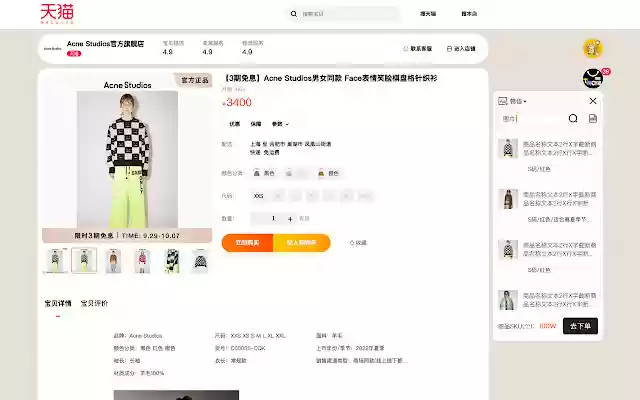Select third side panel product thumbnail
Viewport: 640px width, 400px height.
coord(508,249)
